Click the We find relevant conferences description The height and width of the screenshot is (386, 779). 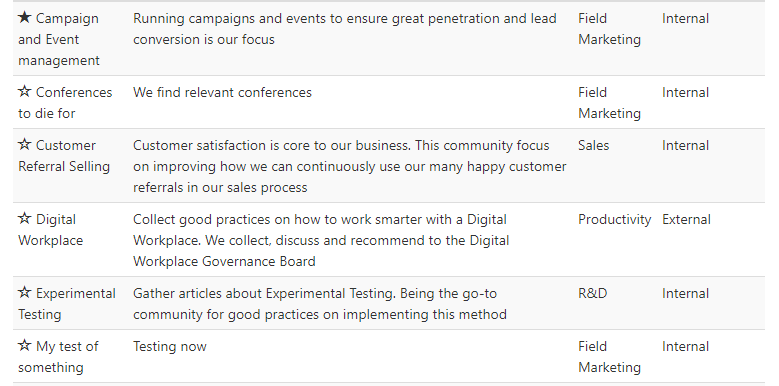point(223,92)
